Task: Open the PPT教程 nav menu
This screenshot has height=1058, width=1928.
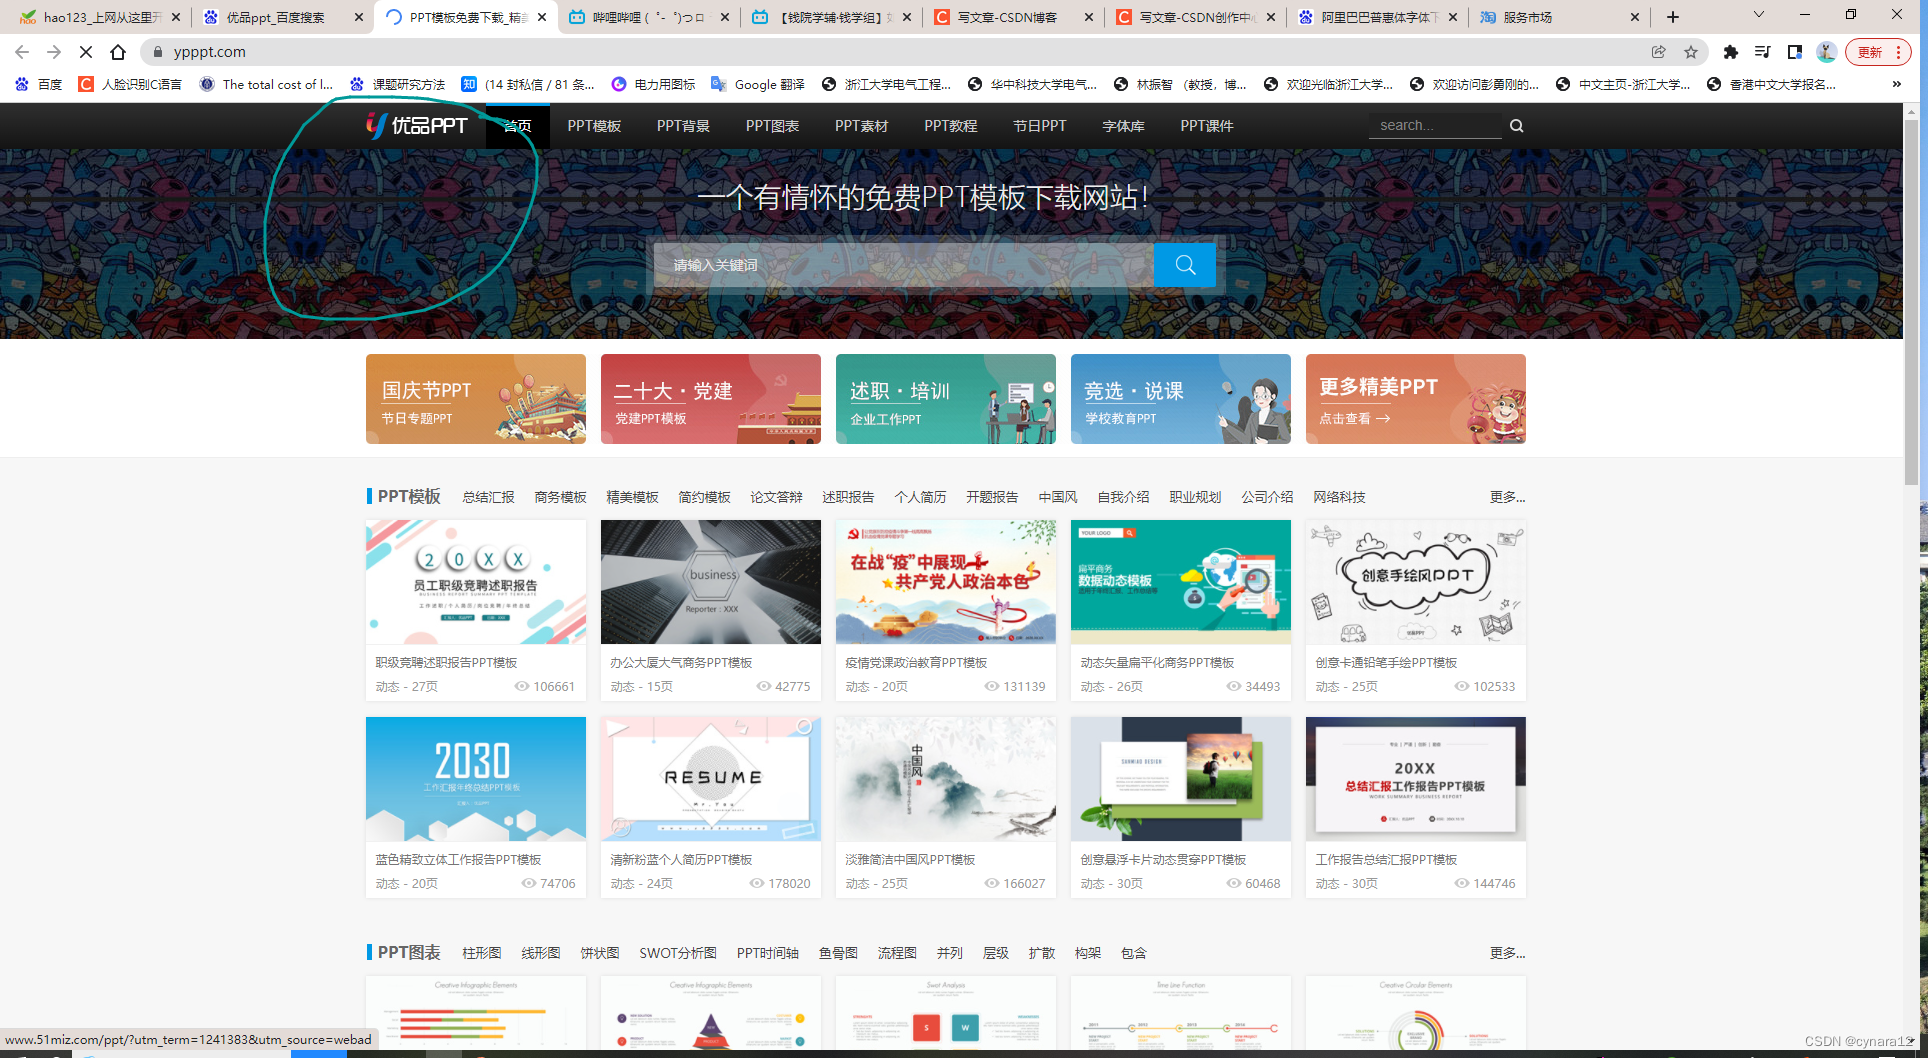Action: (x=950, y=126)
